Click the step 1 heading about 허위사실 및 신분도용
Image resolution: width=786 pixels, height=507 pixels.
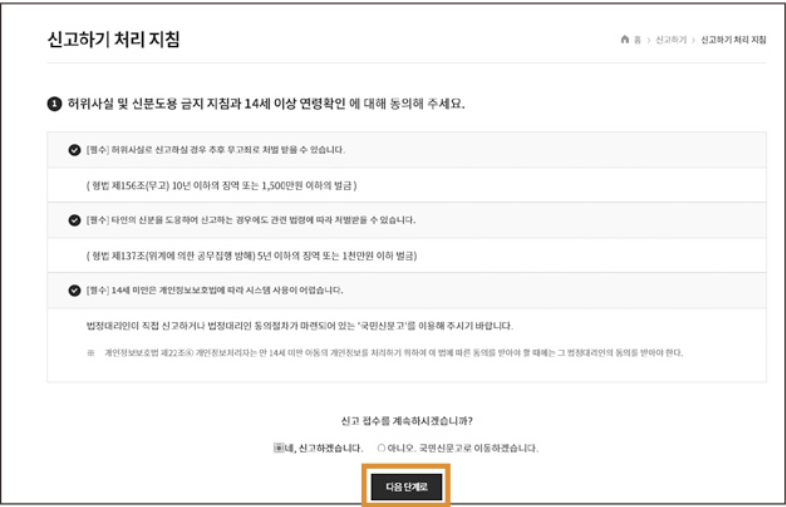coord(256,104)
